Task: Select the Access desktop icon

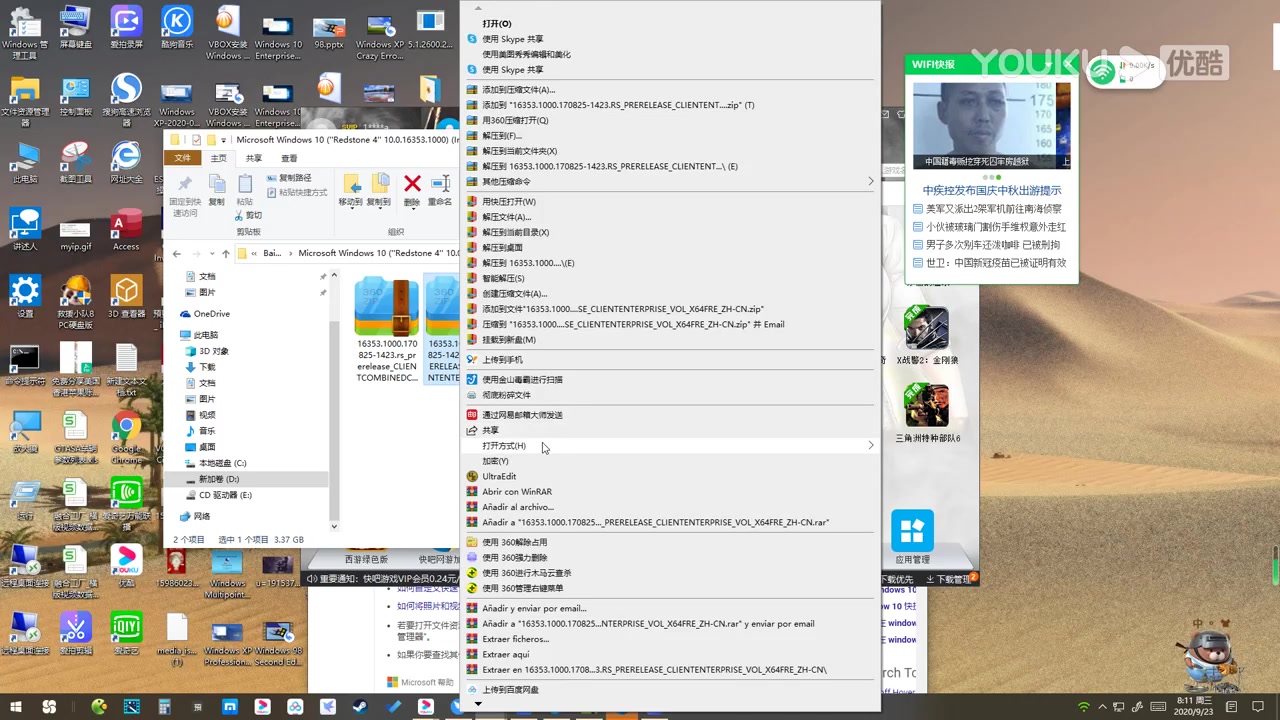Action: (x=126, y=230)
